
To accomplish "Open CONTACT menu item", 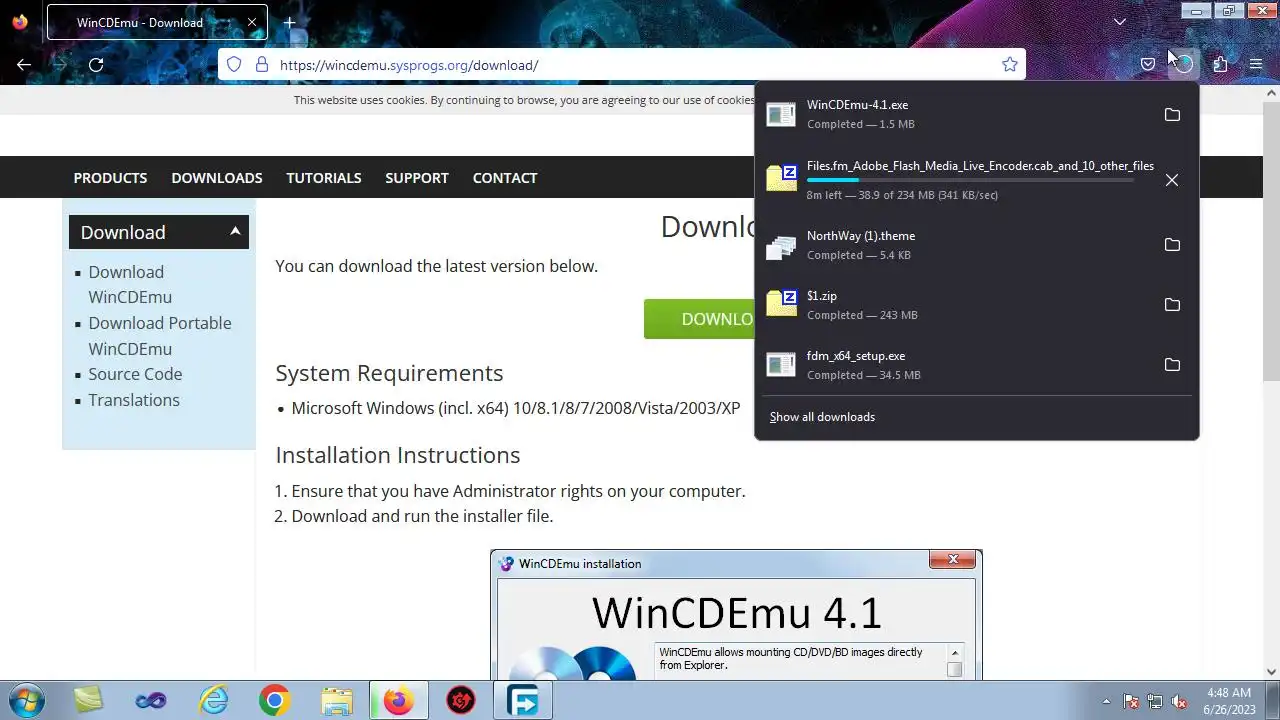I will [x=505, y=178].
